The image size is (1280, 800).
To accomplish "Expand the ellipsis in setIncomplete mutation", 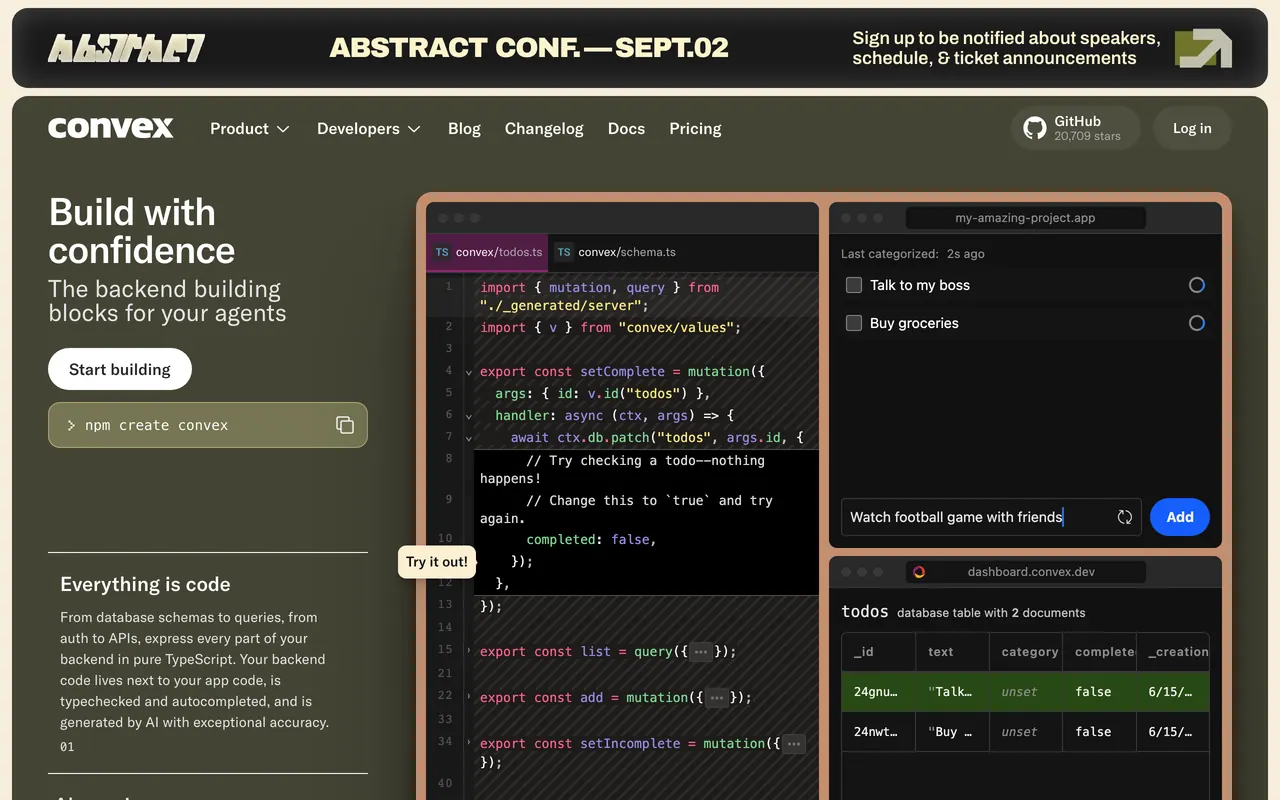I will click(794, 744).
